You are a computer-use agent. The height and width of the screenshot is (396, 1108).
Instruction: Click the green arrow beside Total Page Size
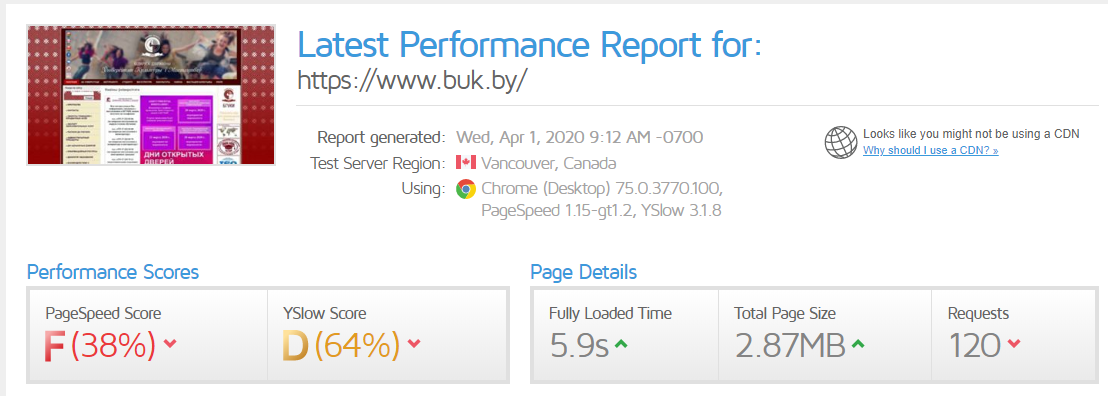pyautogui.click(x=857, y=344)
